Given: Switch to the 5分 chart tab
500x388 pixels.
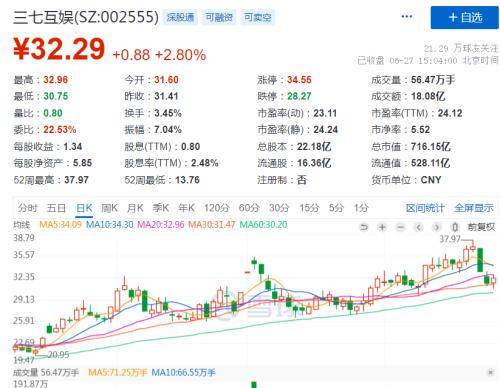Looking at the screenshot, I should click(336, 208).
